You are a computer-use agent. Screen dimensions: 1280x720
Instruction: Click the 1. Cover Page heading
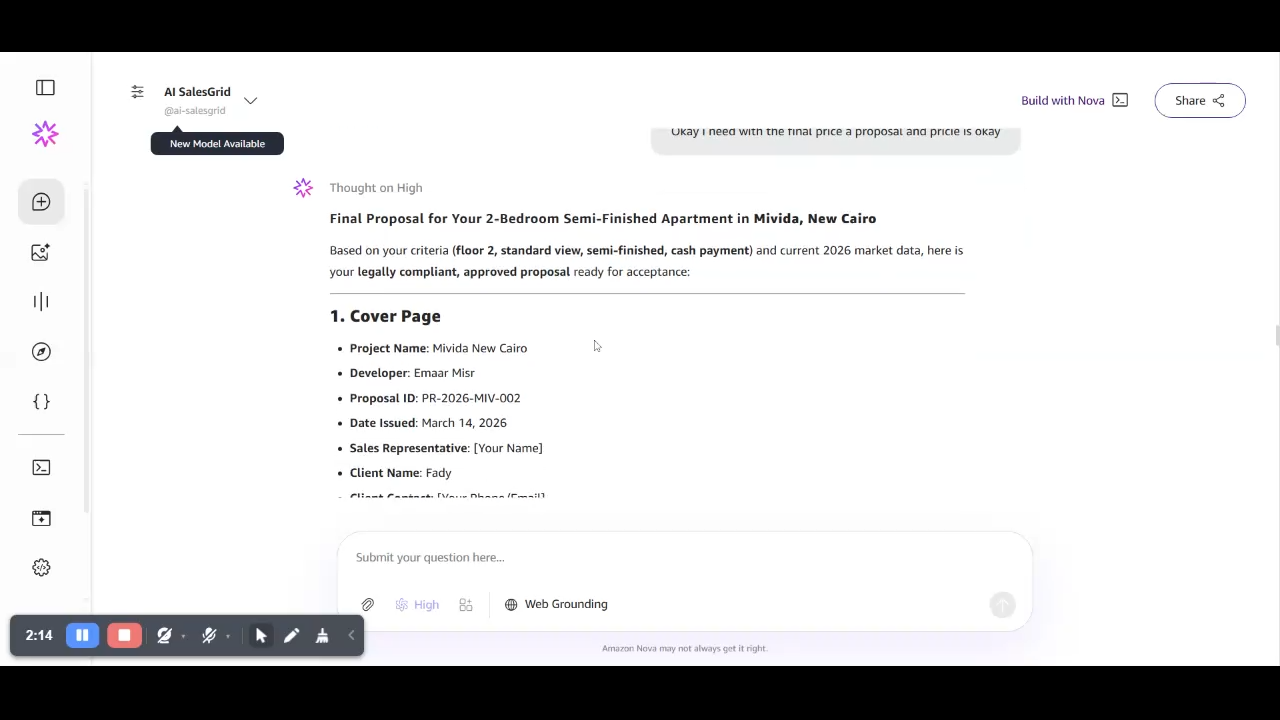click(x=385, y=316)
